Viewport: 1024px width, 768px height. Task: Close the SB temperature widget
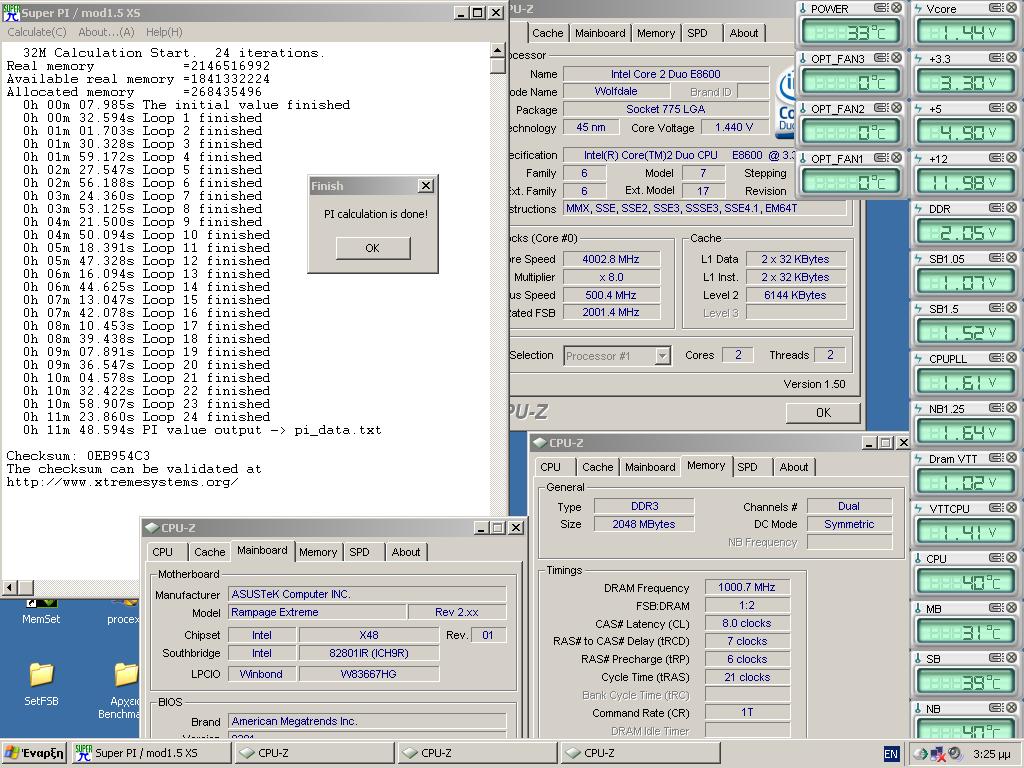pos(1012,657)
